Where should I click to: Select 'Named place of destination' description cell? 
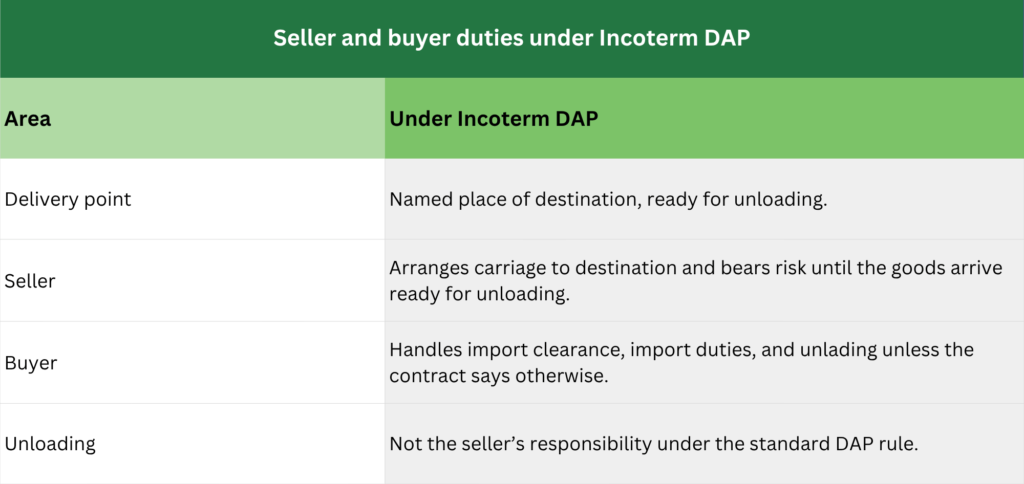click(x=704, y=199)
